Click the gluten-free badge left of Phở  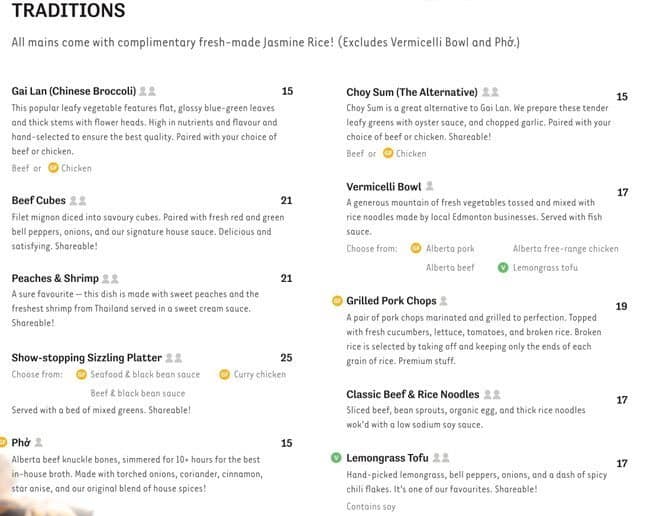2,442
